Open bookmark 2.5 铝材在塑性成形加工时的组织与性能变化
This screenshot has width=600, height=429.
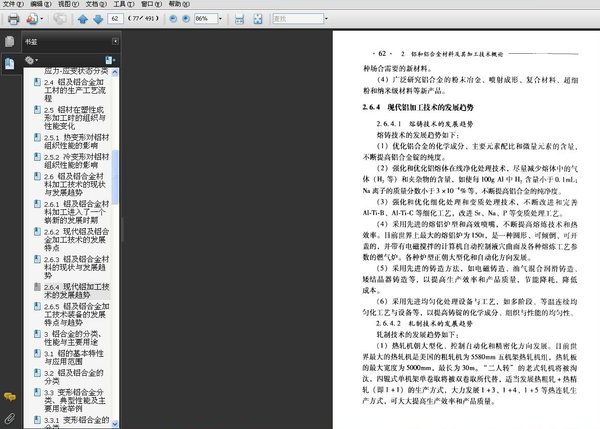75,118
